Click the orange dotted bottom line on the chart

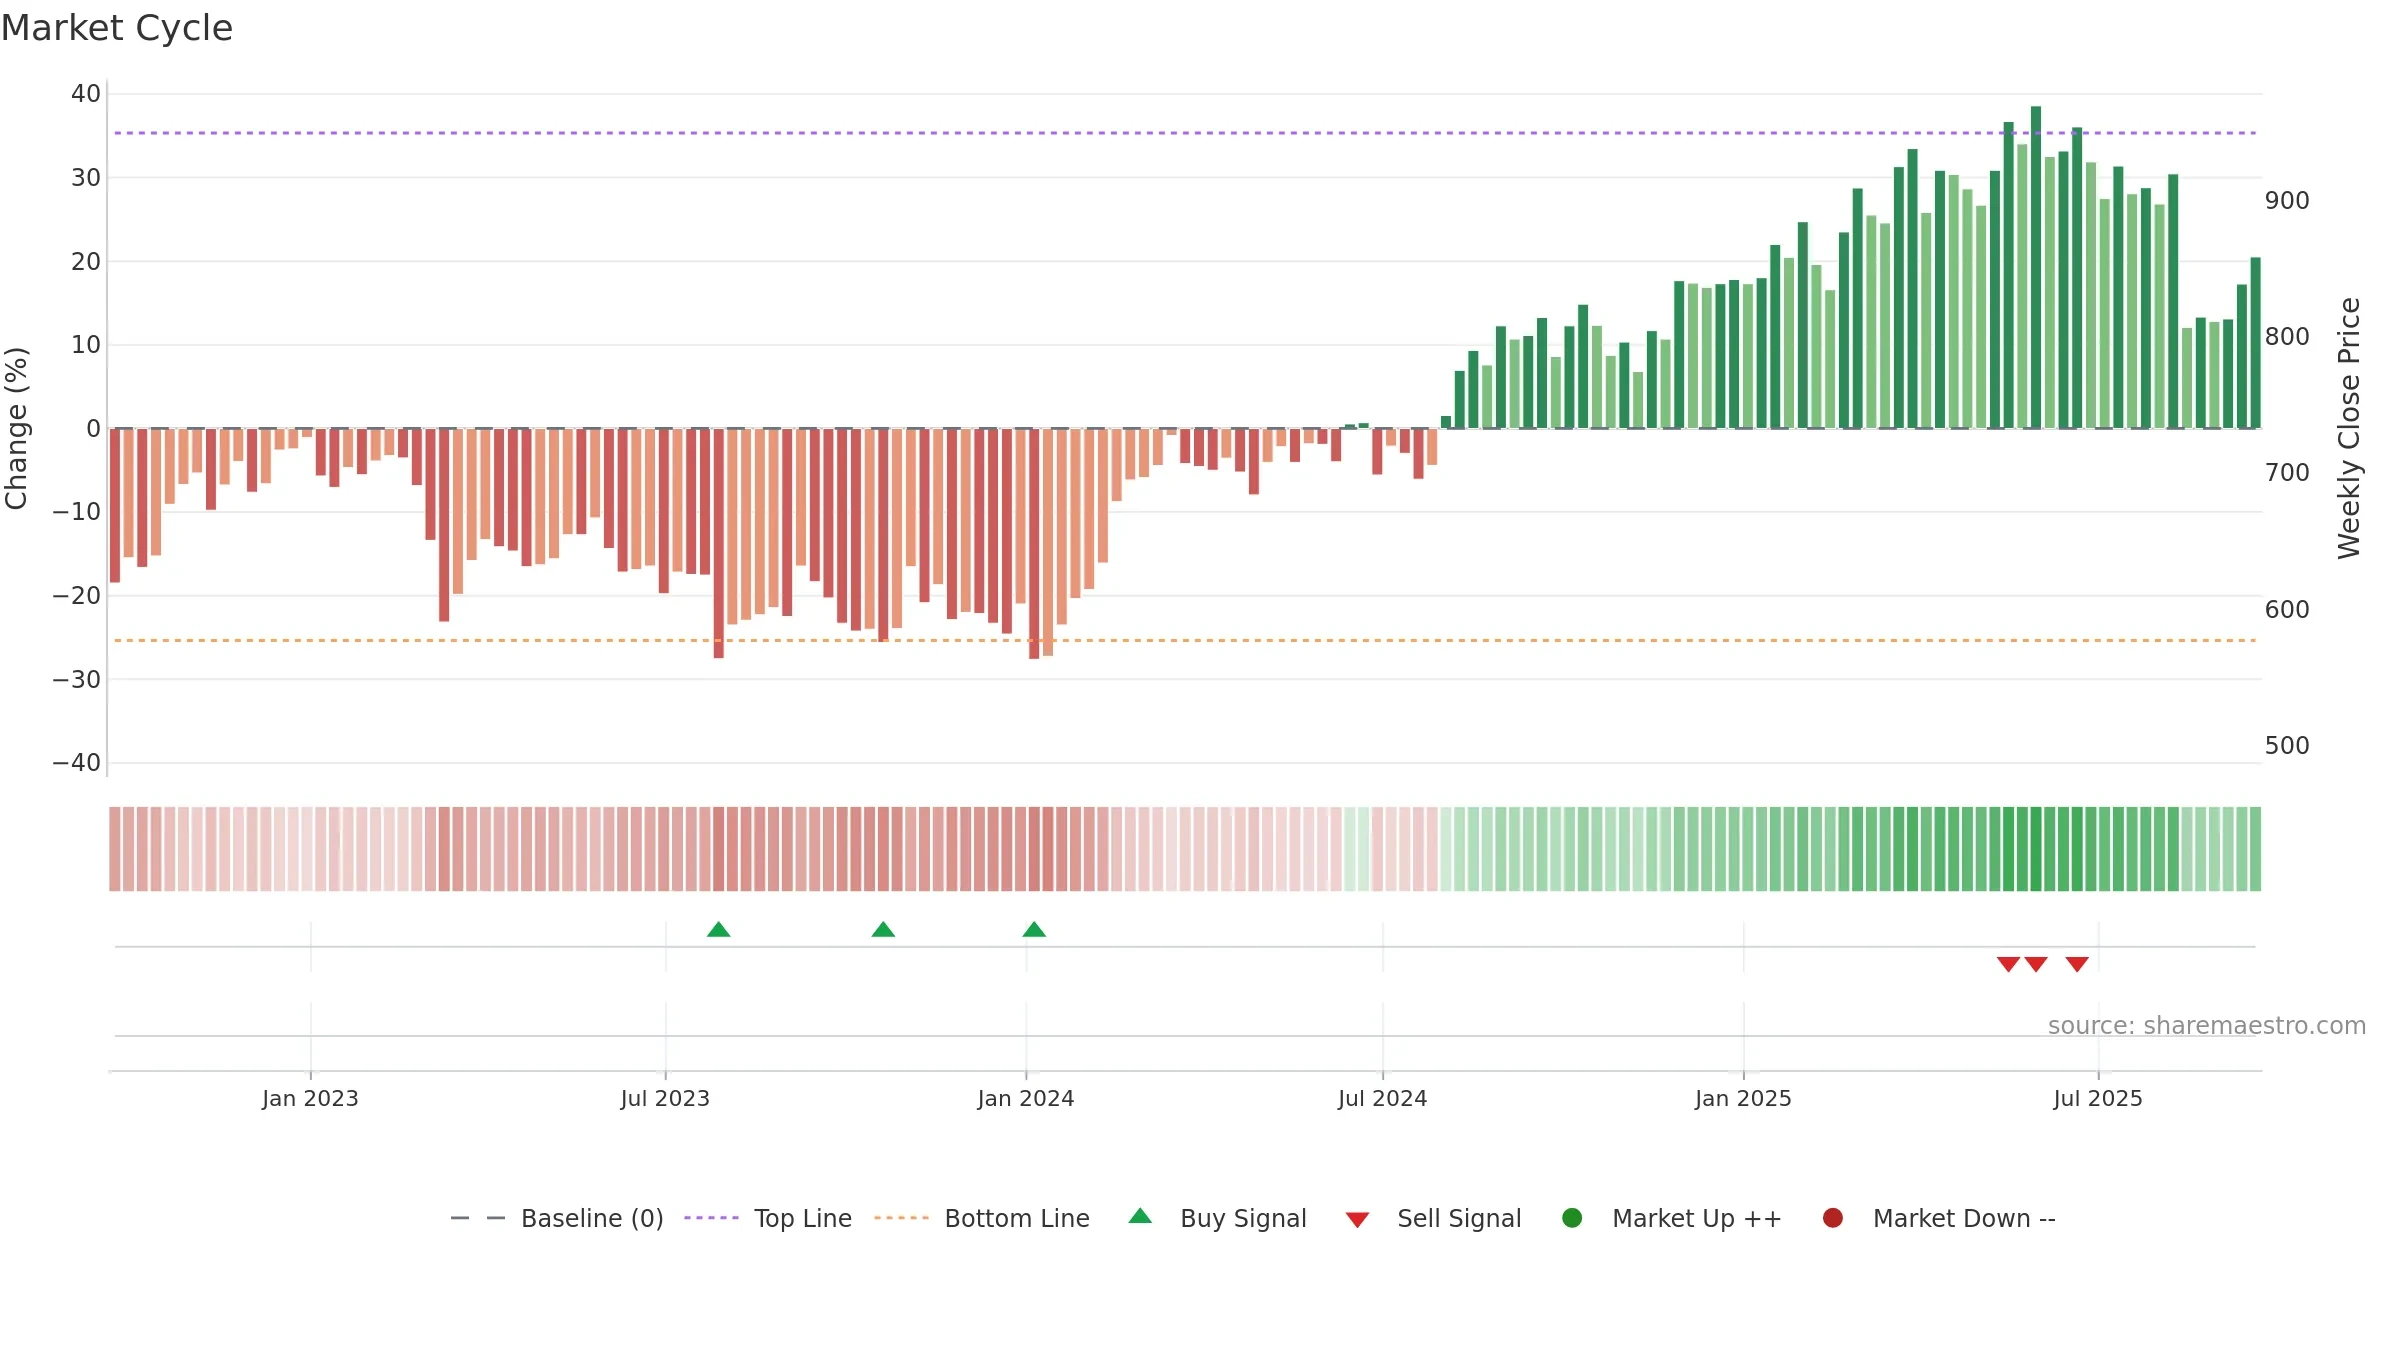tap(1185, 640)
